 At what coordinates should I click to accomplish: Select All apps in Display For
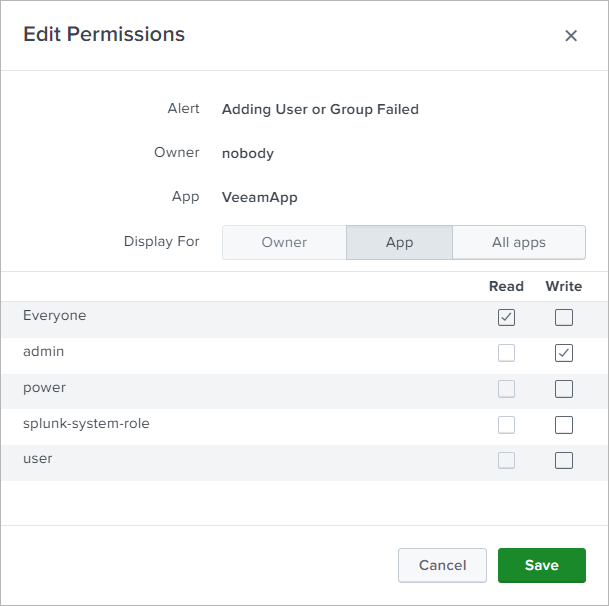519,243
